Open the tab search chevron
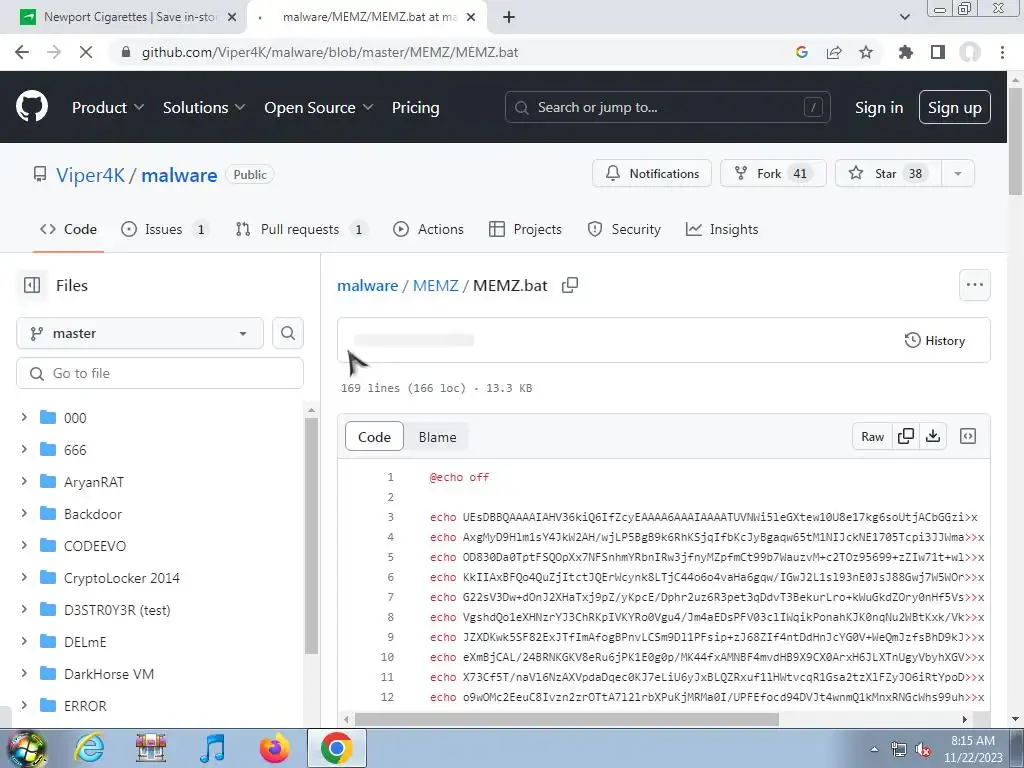Viewport: 1024px width, 768px height. click(x=904, y=17)
